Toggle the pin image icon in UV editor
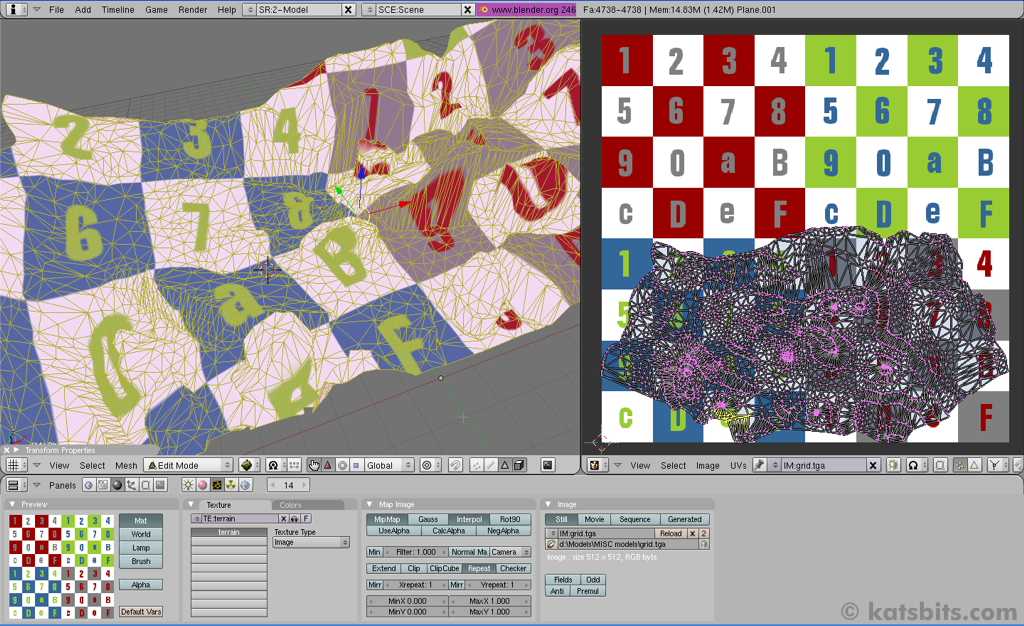Viewport: 1024px width, 626px height. pyautogui.click(x=759, y=465)
